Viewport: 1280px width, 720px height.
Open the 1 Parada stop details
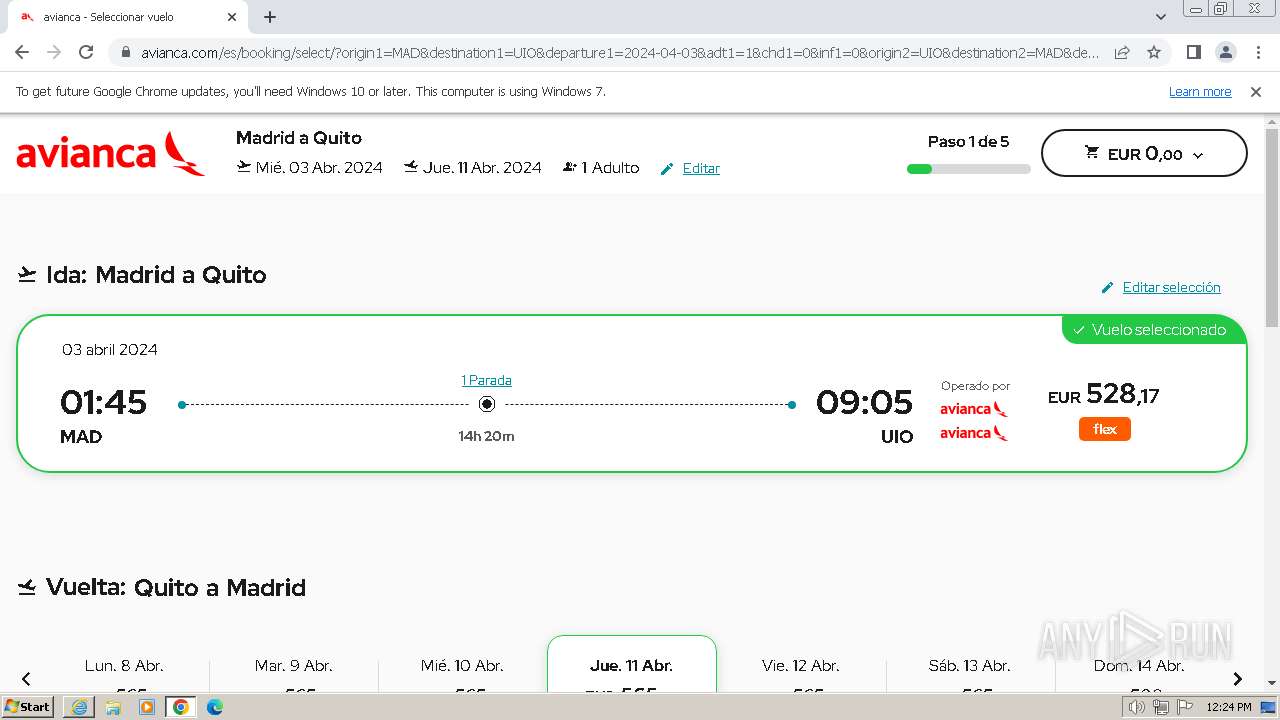click(486, 381)
